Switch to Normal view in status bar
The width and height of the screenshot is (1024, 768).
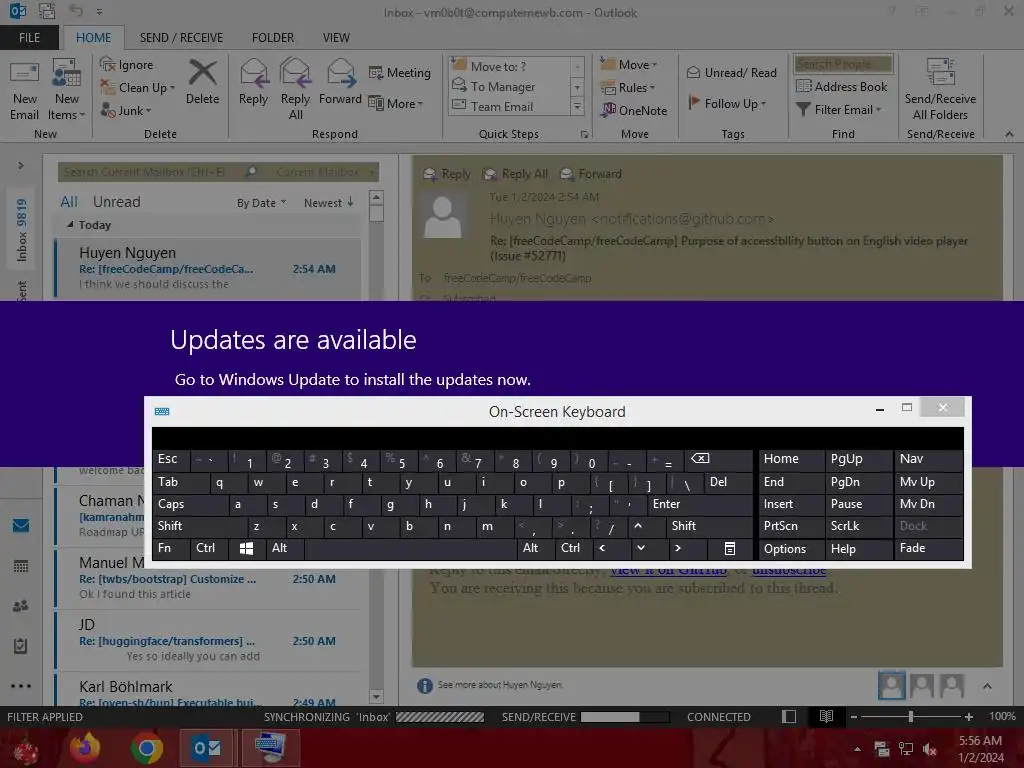tap(789, 716)
